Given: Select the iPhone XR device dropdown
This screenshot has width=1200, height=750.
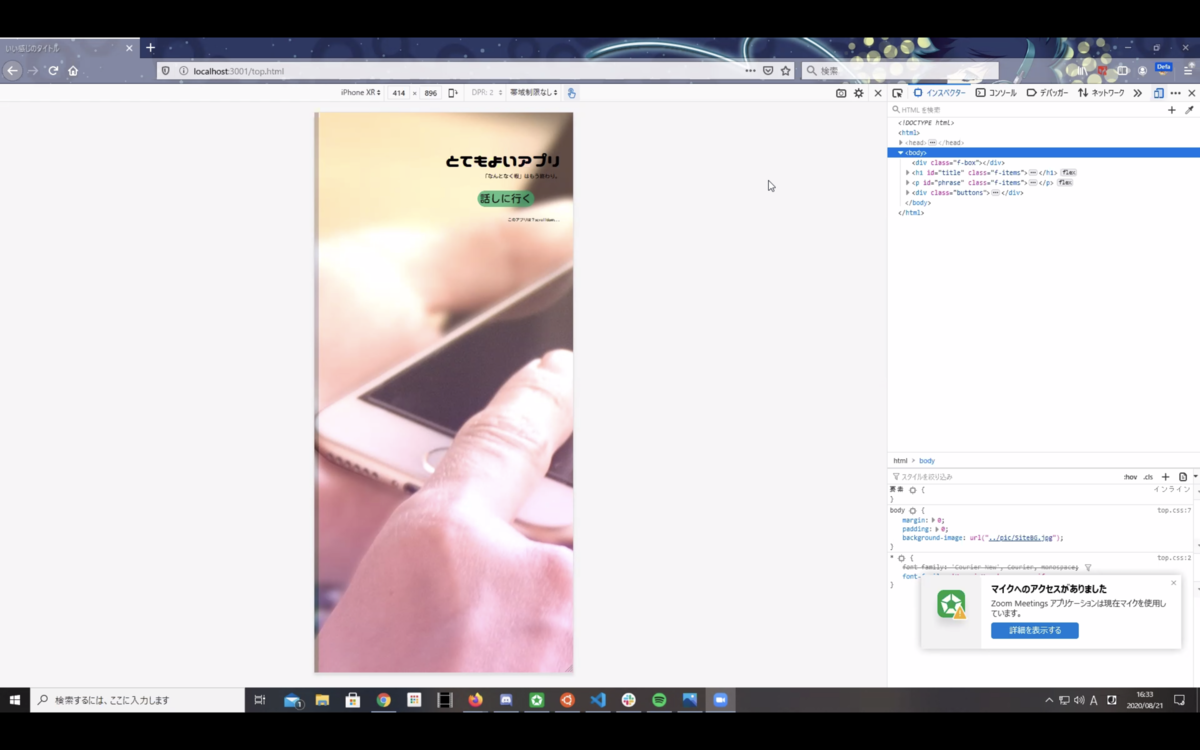Looking at the screenshot, I should [x=360, y=93].
